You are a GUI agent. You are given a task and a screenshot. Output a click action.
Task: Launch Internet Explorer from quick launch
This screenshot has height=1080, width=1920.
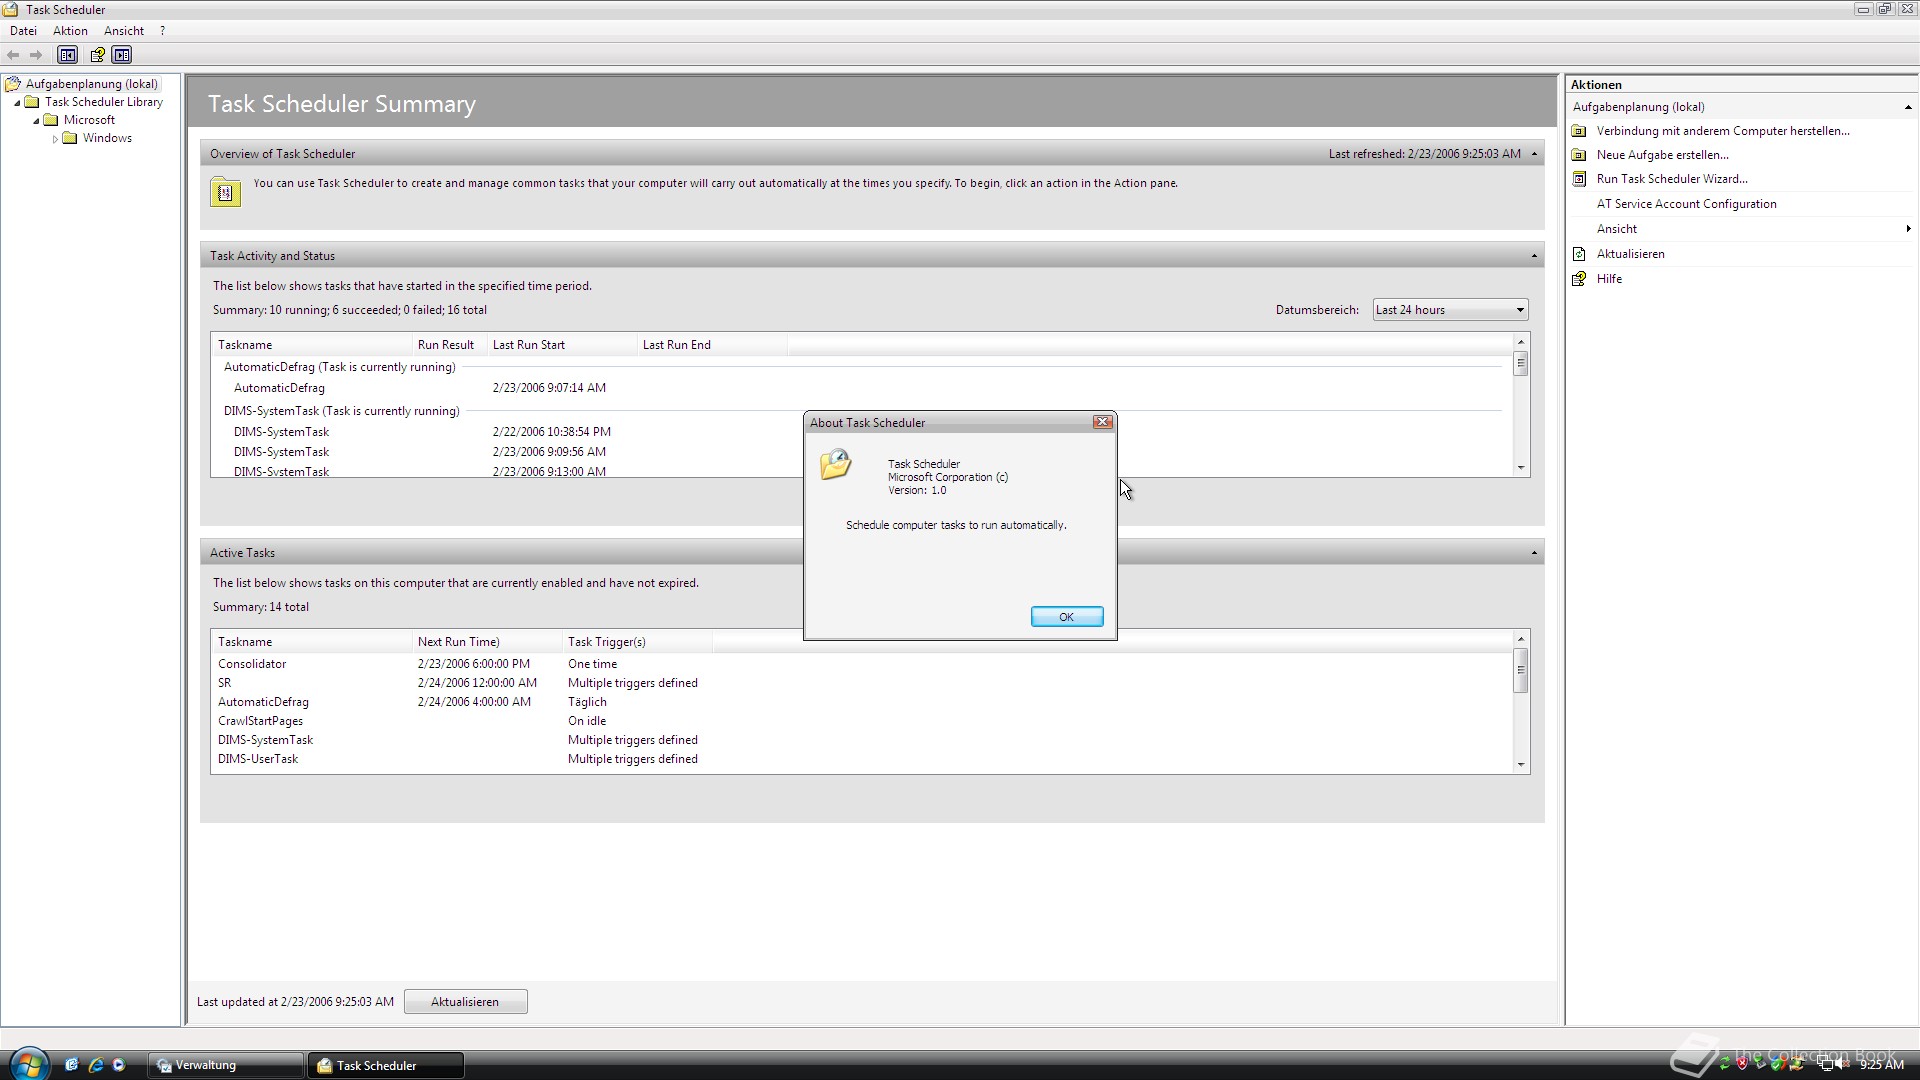(x=96, y=1065)
